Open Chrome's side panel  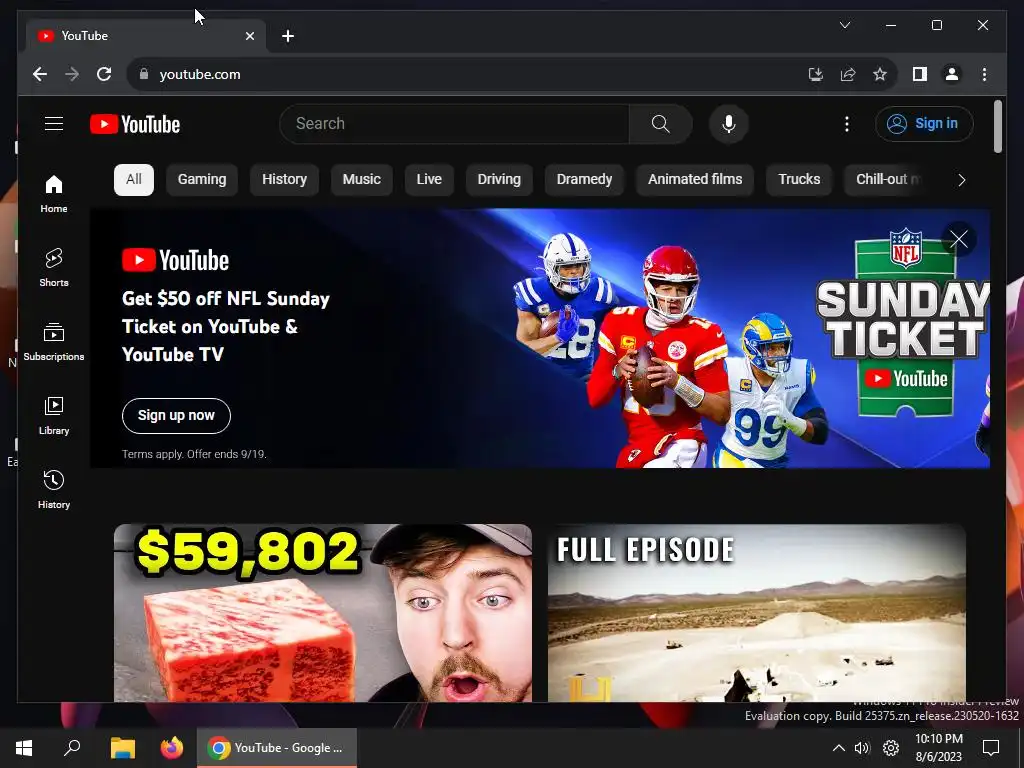pyautogui.click(x=920, y=74)
